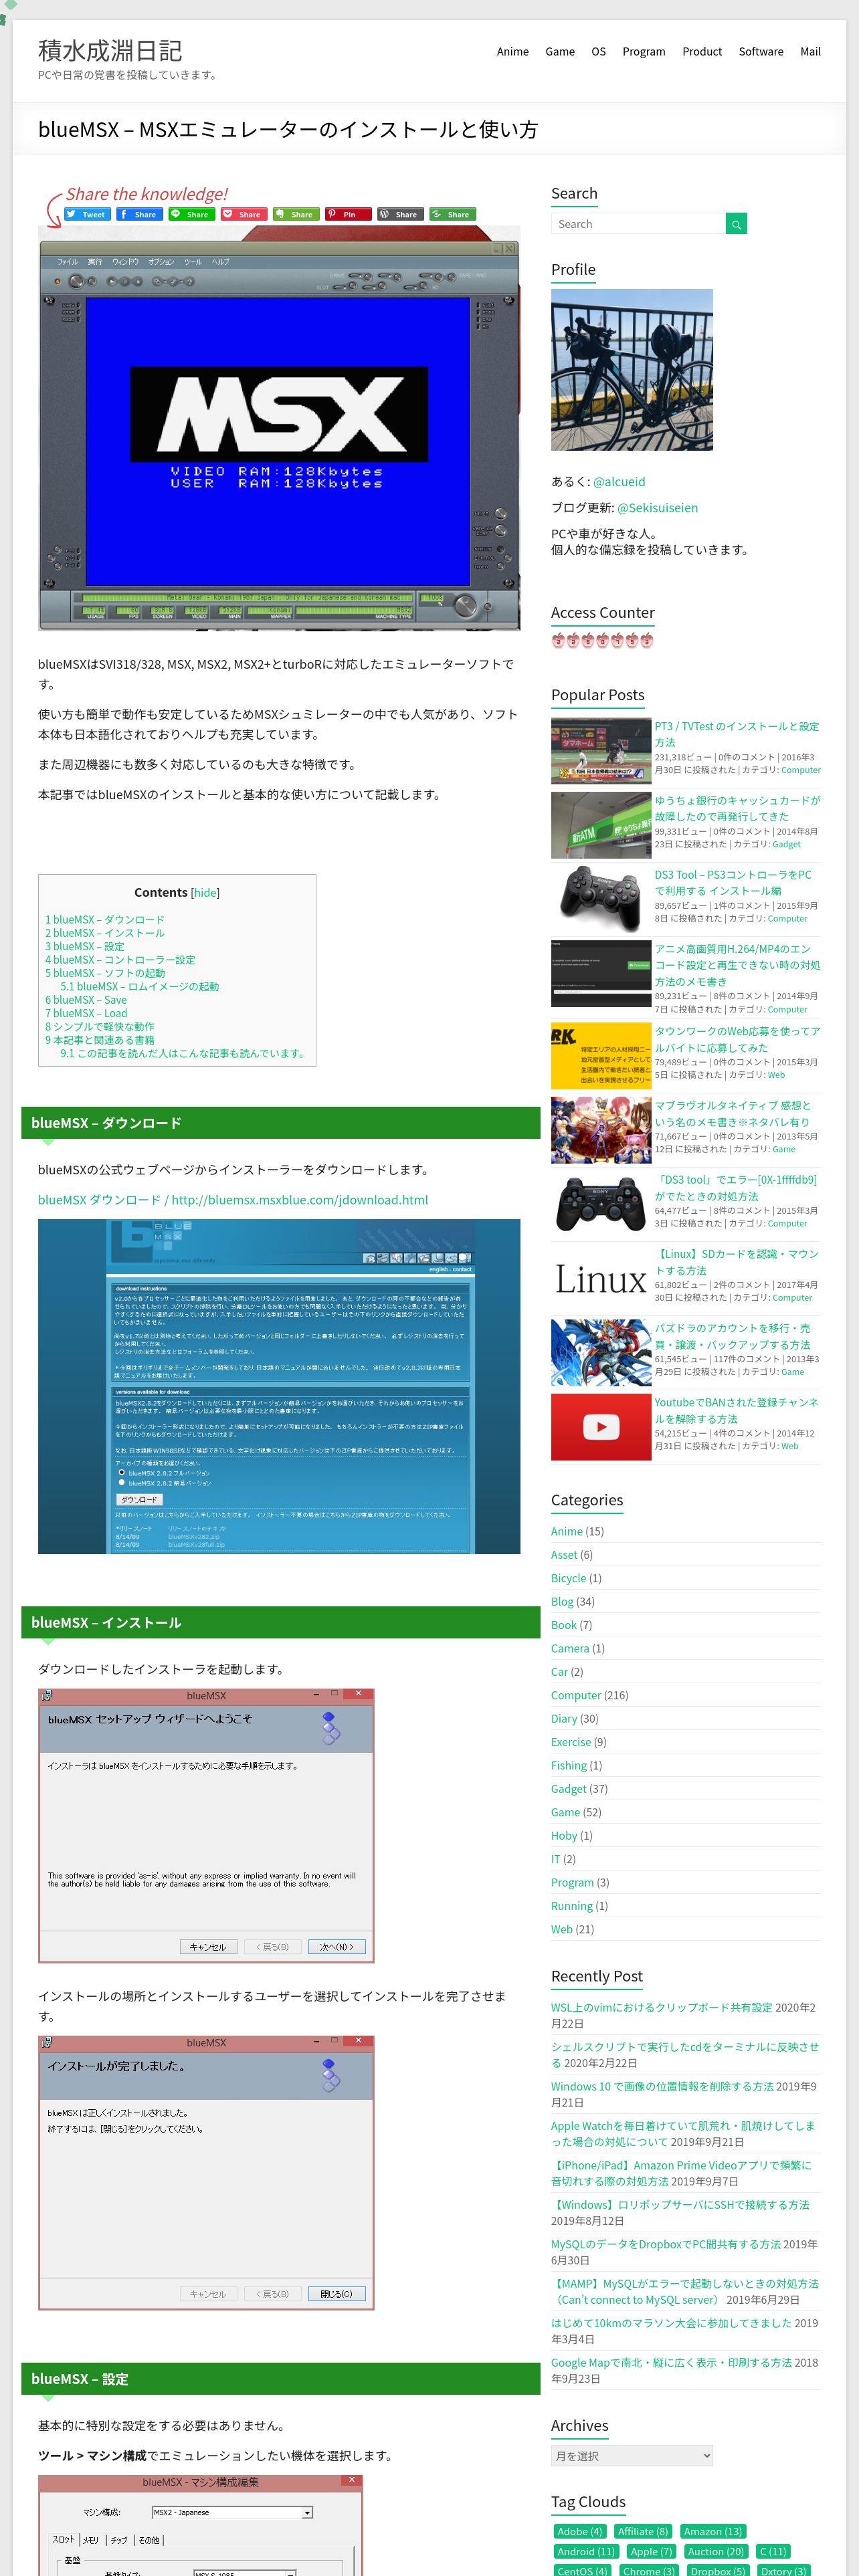
Task: Open the Computer (216) category
Action: pyautogui.click(x=576, y=1696)
